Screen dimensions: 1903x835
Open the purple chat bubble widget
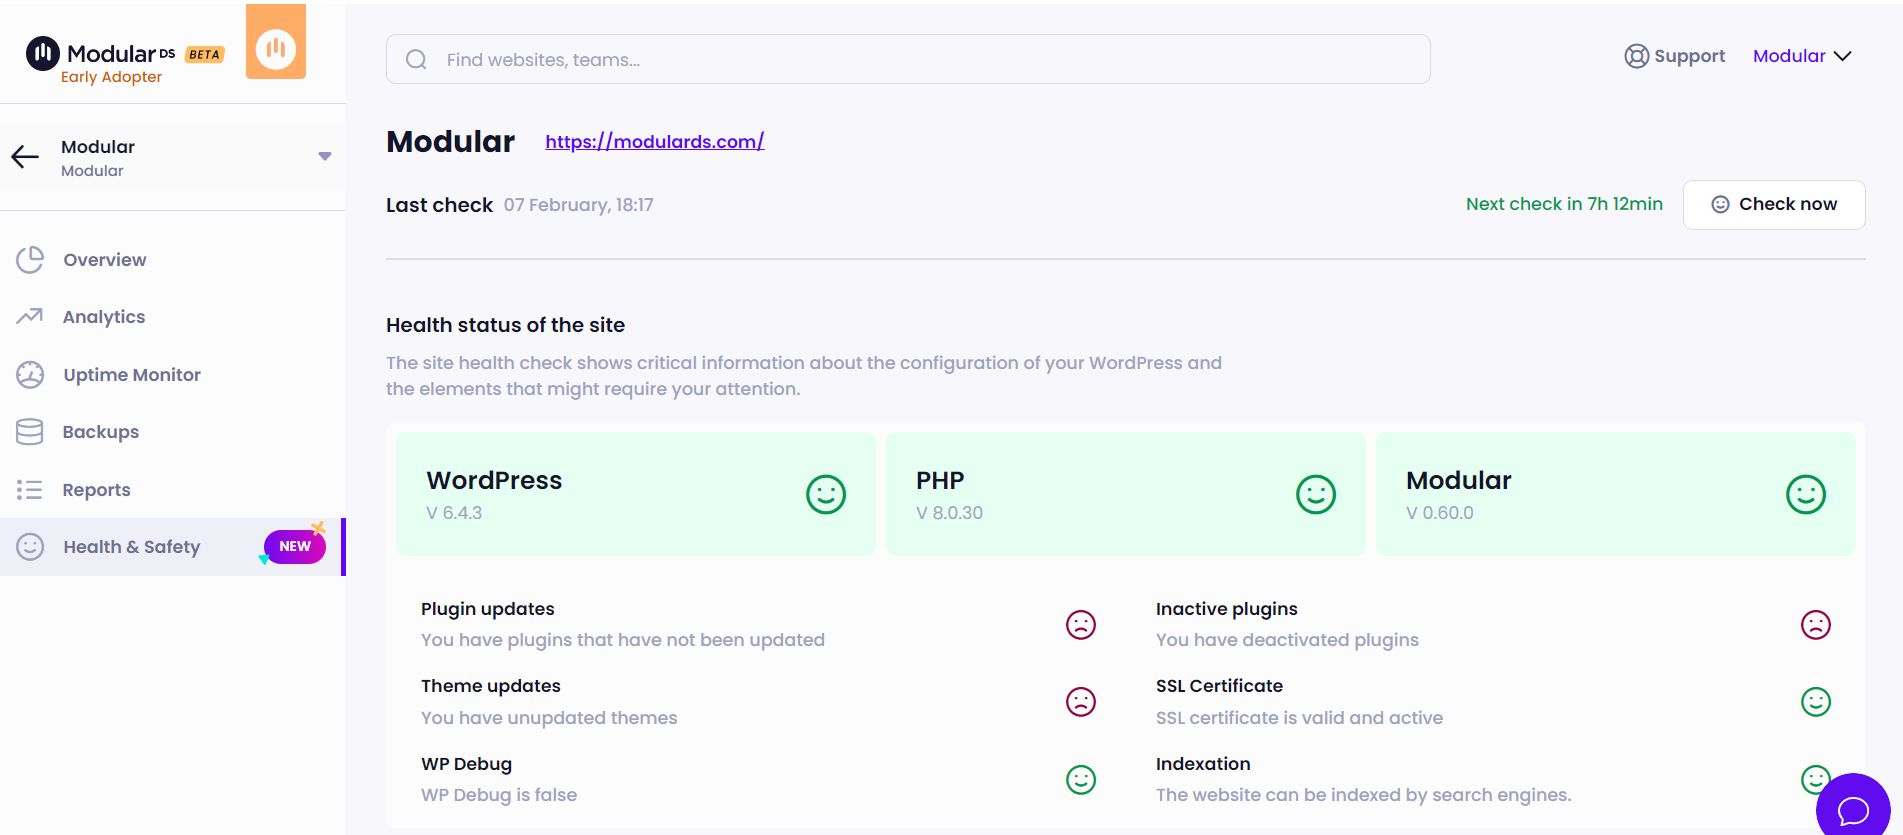pos(1855,808)
